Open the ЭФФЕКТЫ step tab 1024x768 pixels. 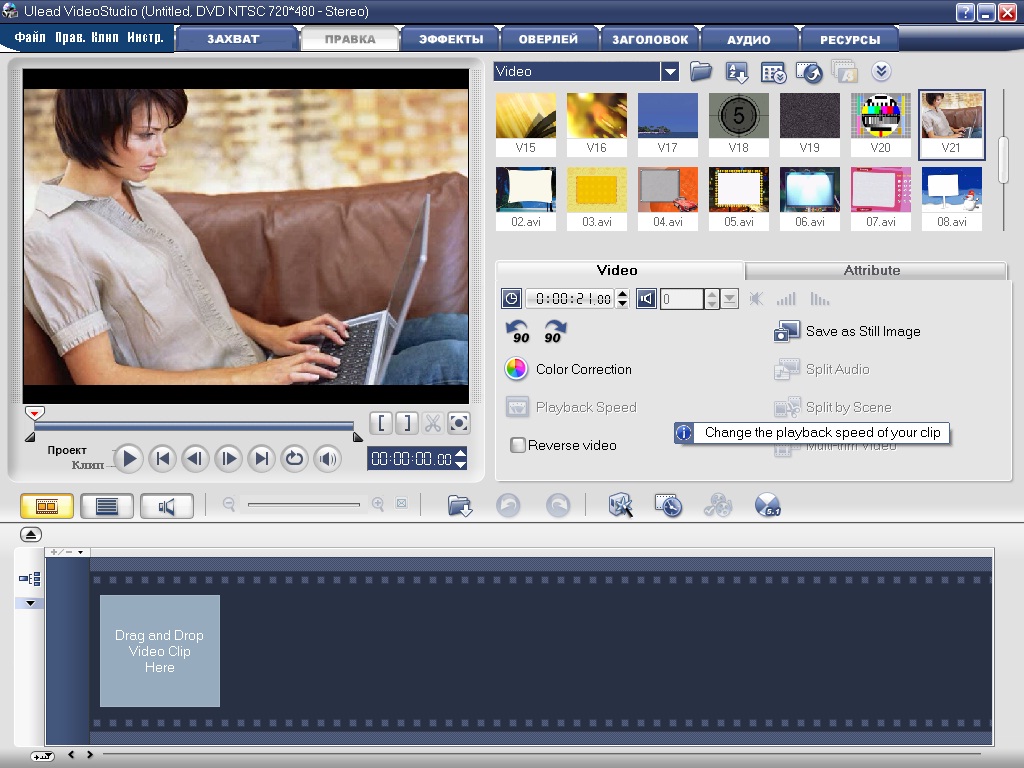[450, 40]
